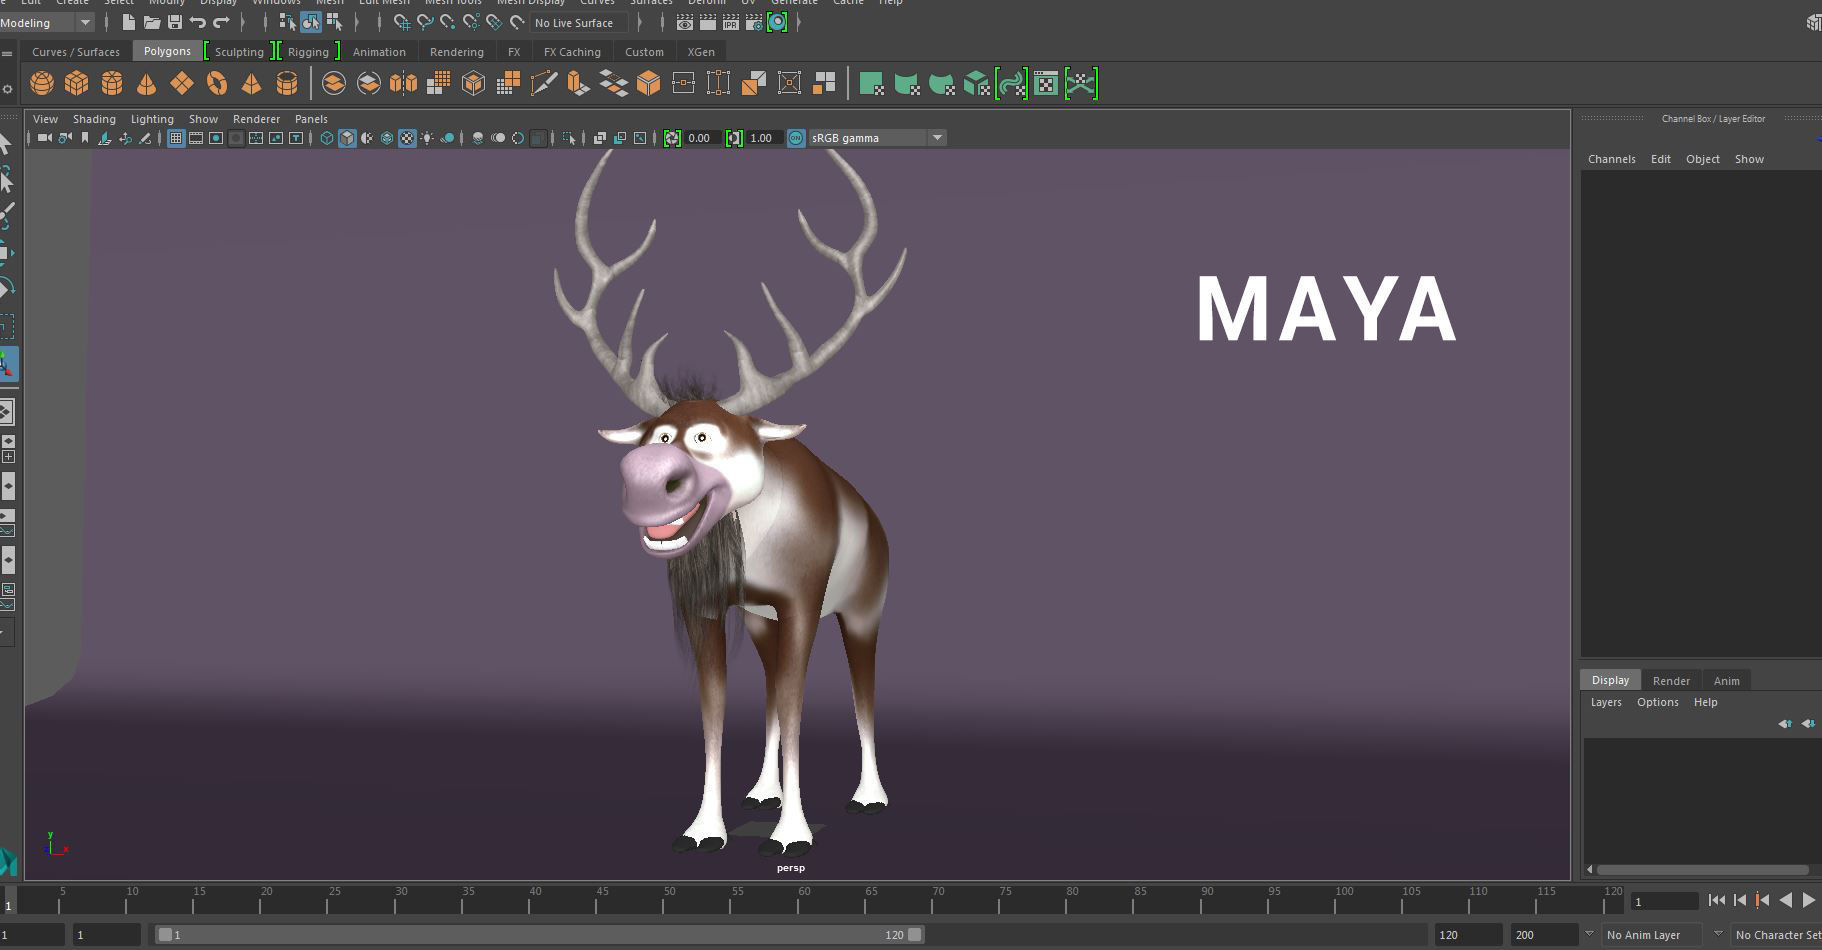Create a polygon sphere from the shelf
The image size is (1822, 950).
pos(42,83)
